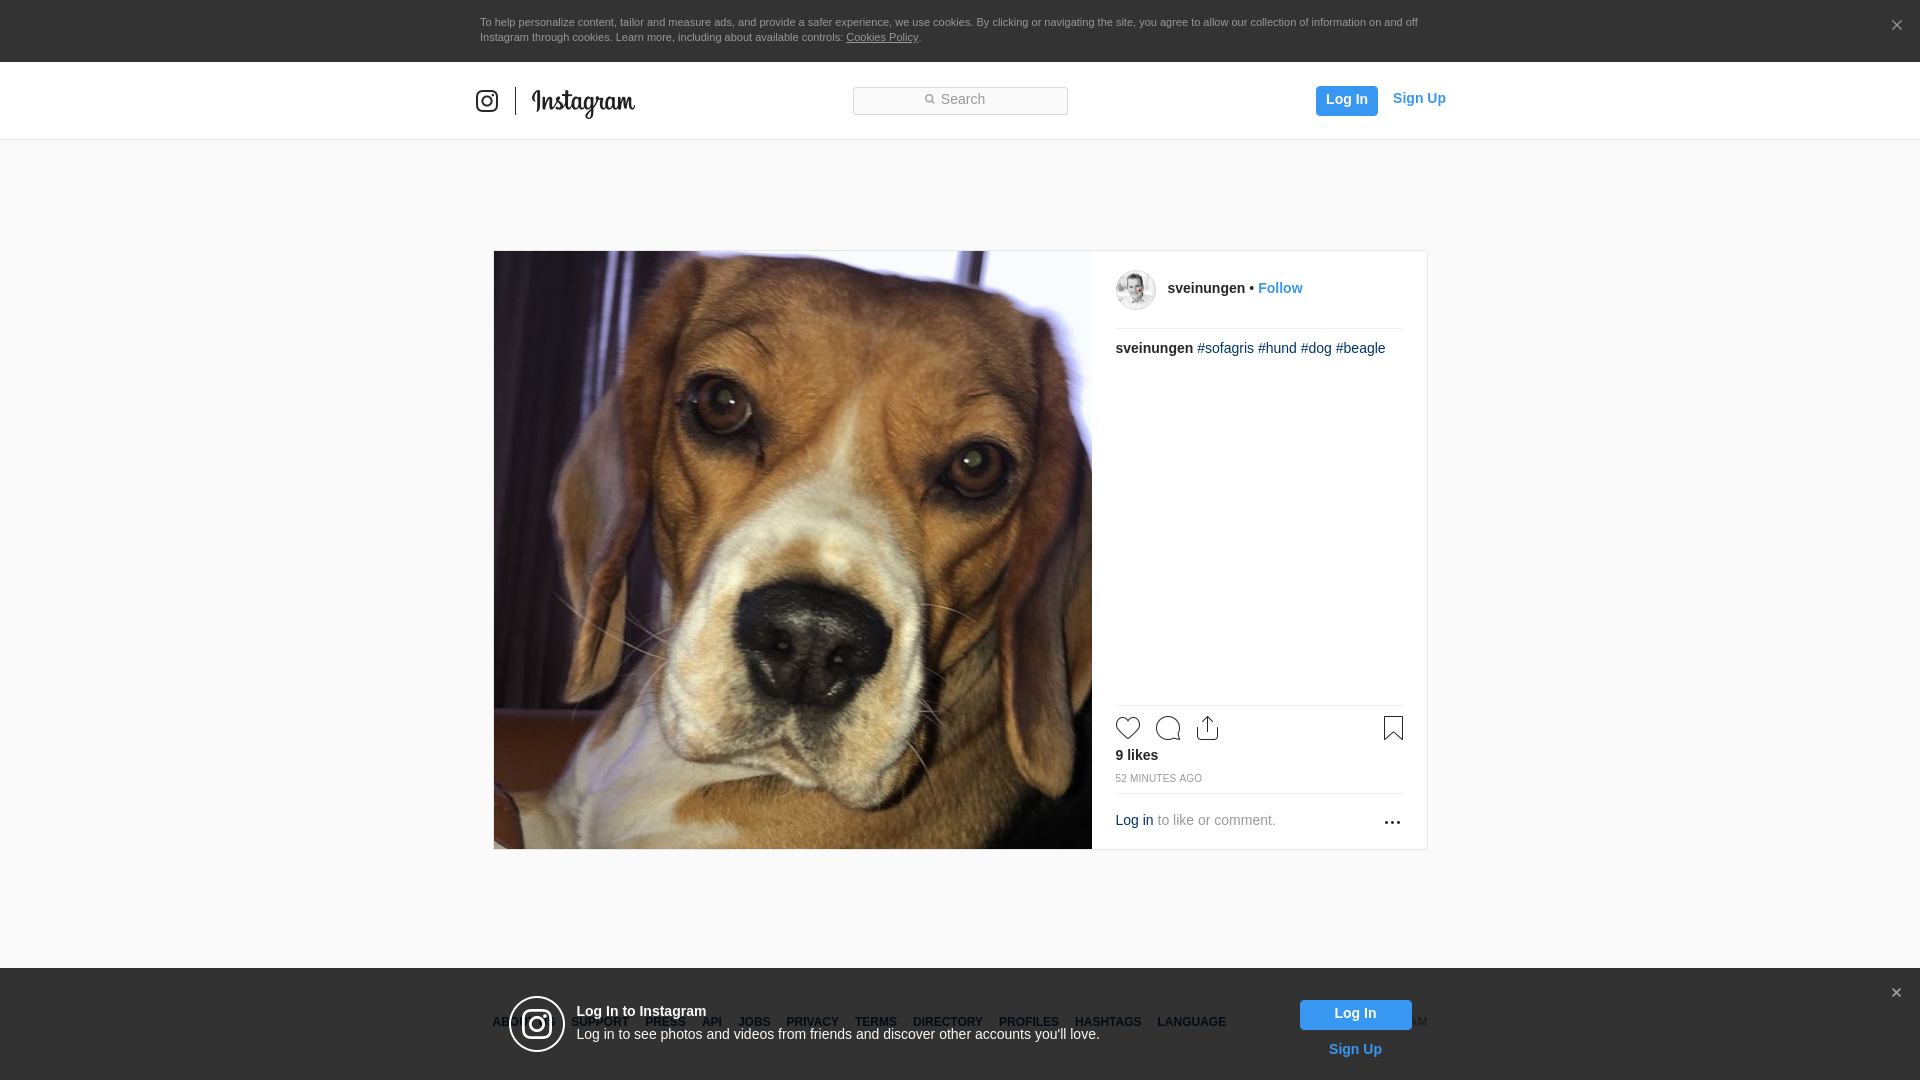The image size is (1920, 1080).
Task: Save the post with bookmark icon
Action: click(x=1393, y=728)
